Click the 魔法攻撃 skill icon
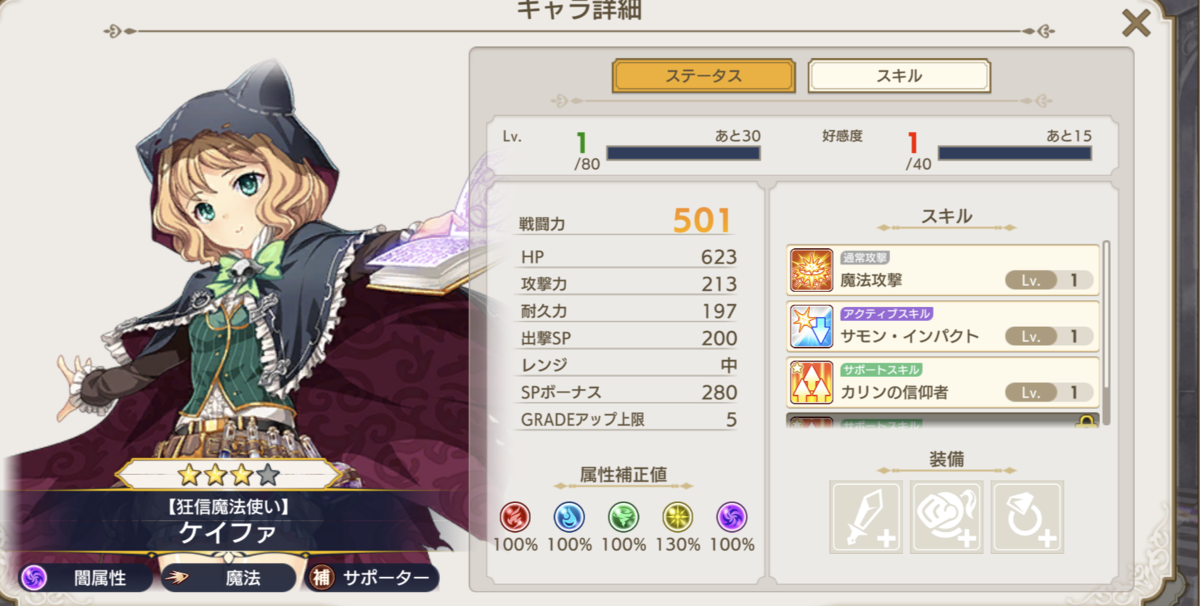This screenshot has width=1200, height=606. click(811, 271)
